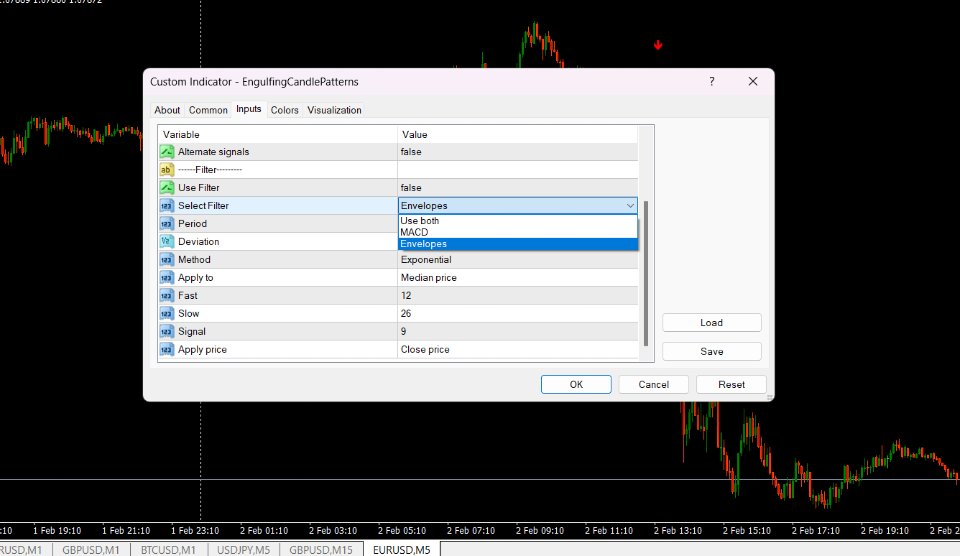The width and height of the screenshot is (960, 556).
Task: Click the Method row enum icon
Action: (x=167, y=260)
